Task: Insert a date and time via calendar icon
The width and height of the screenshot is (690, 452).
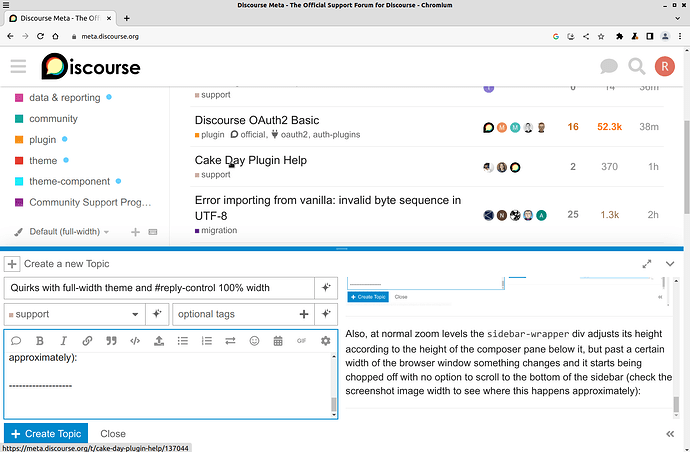Action: pos(278,341)
